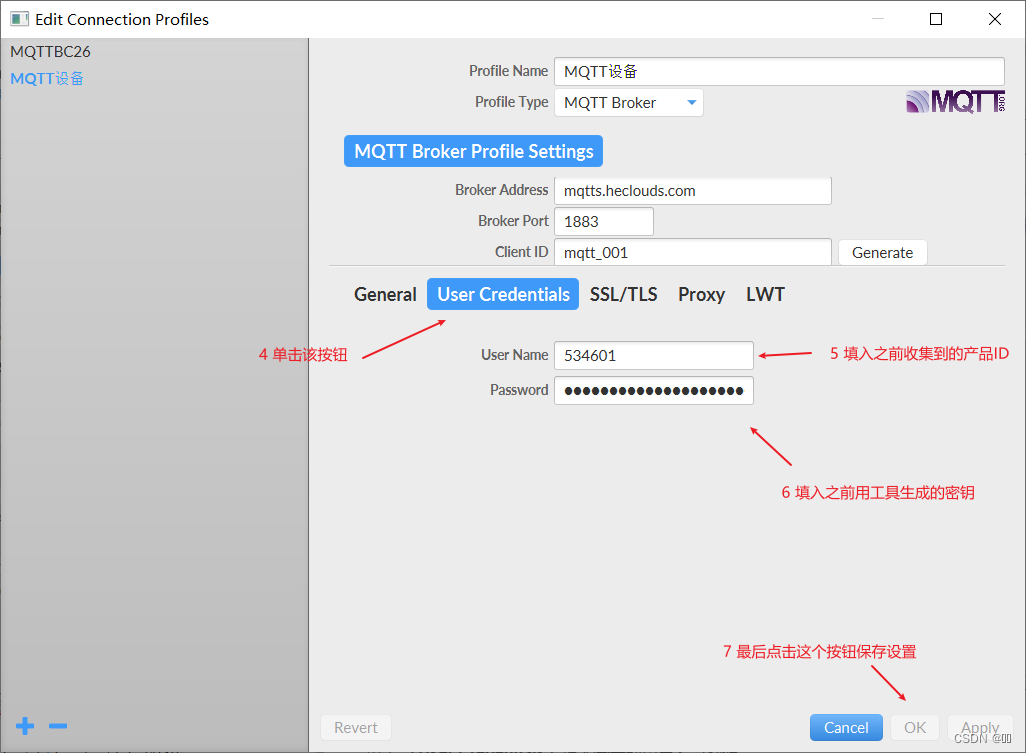This screenshot has width=1026, height=753.
Task: Click the User Name field
Action: click(654, 355)
